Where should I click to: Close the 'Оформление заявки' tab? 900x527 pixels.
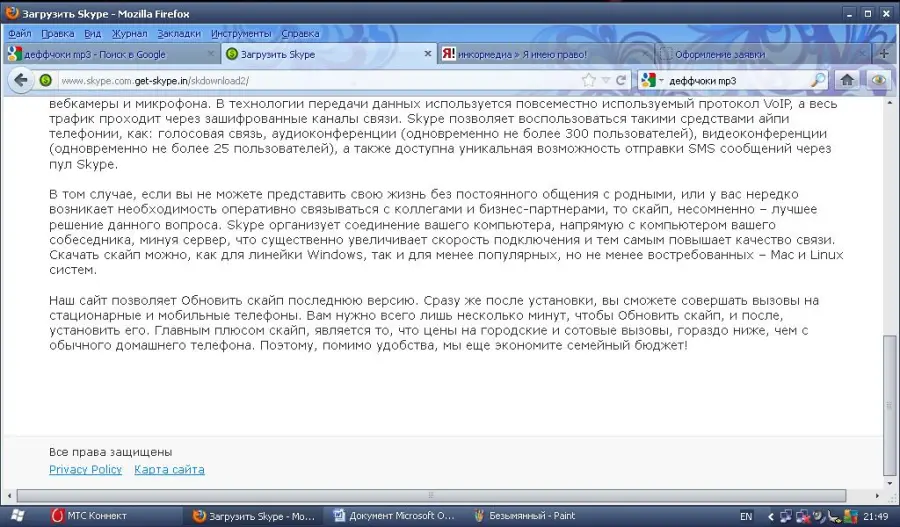pyautogui.click(x=862, y=53)
